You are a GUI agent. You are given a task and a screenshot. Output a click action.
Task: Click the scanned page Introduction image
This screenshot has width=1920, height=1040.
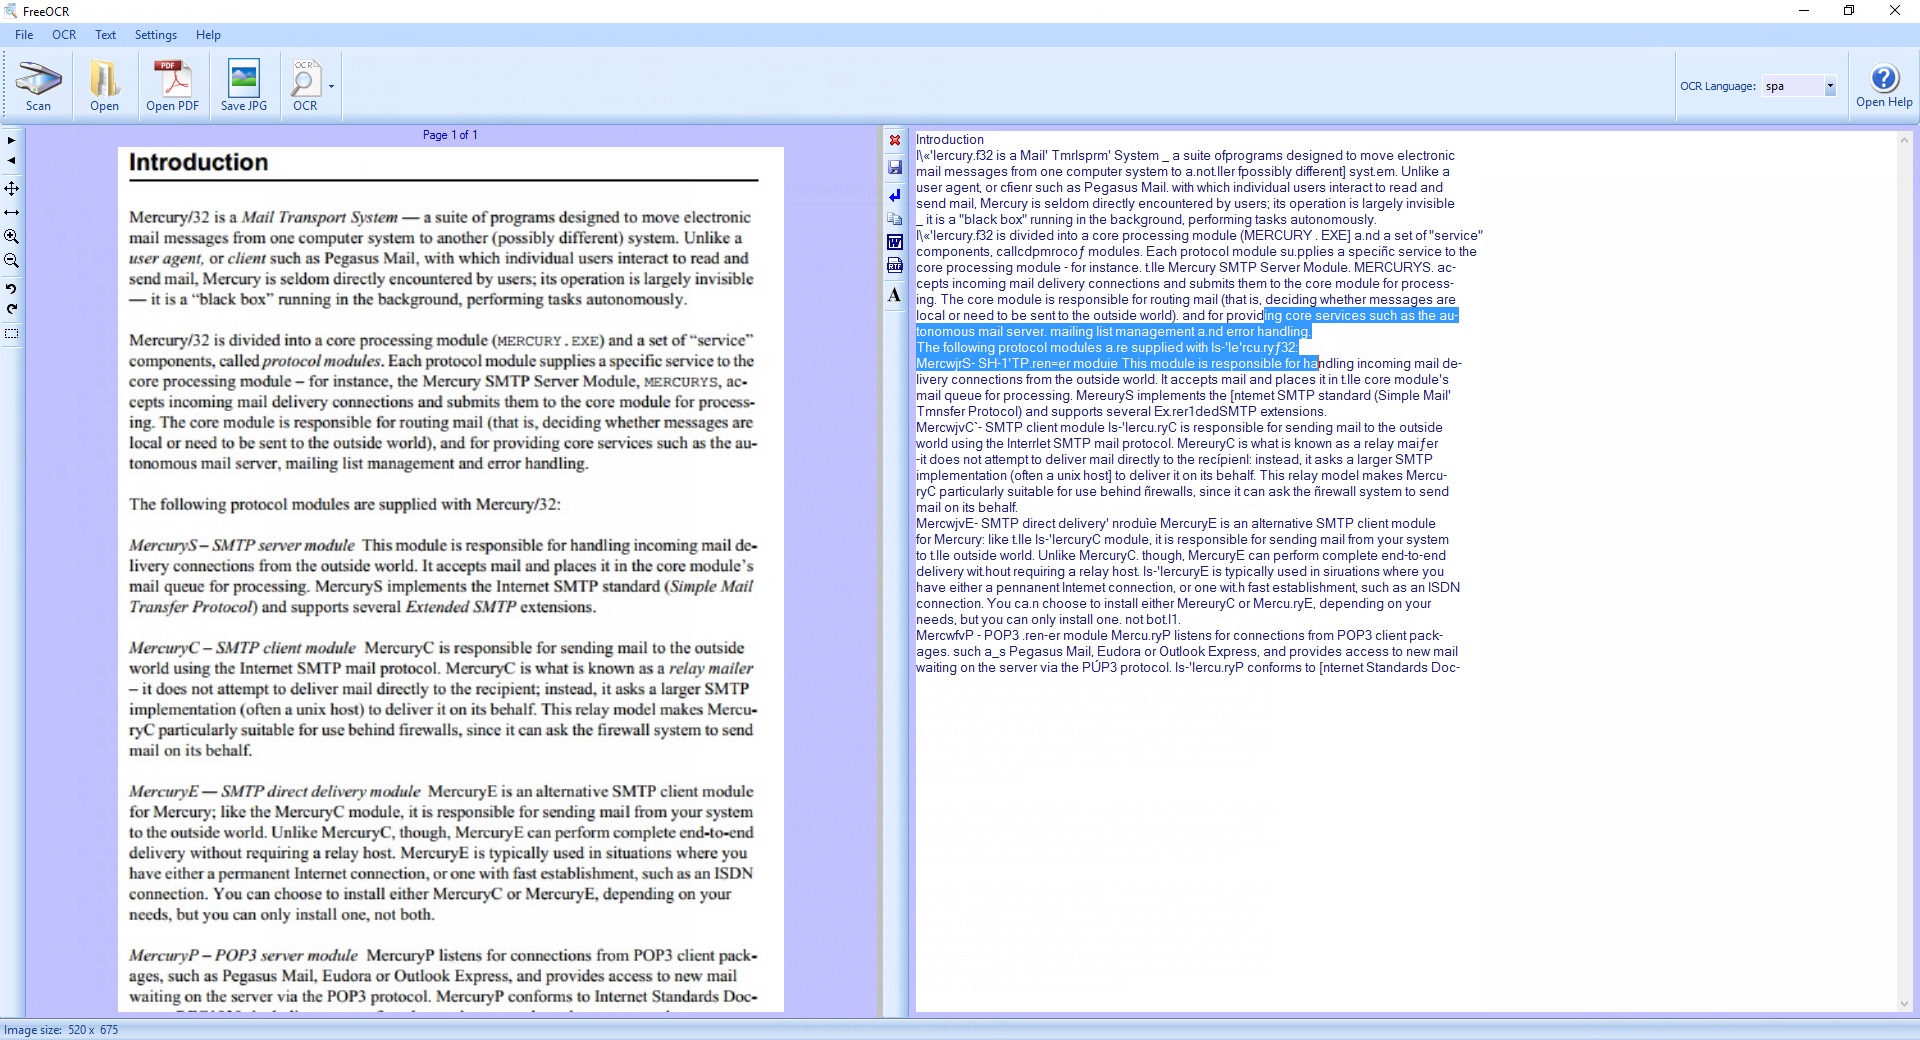(450, 580)
